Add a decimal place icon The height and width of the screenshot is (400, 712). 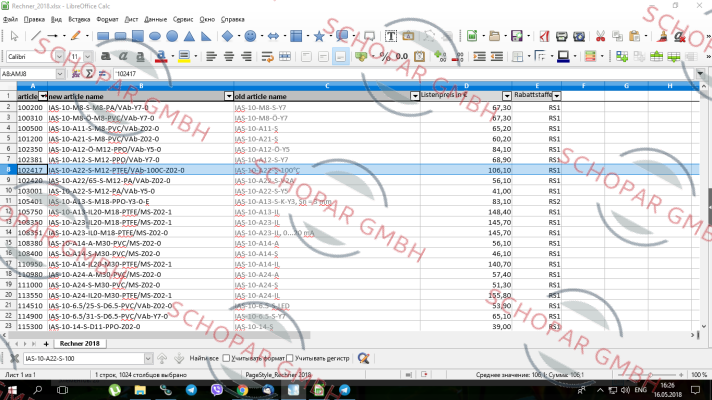[x=440, y=56]
